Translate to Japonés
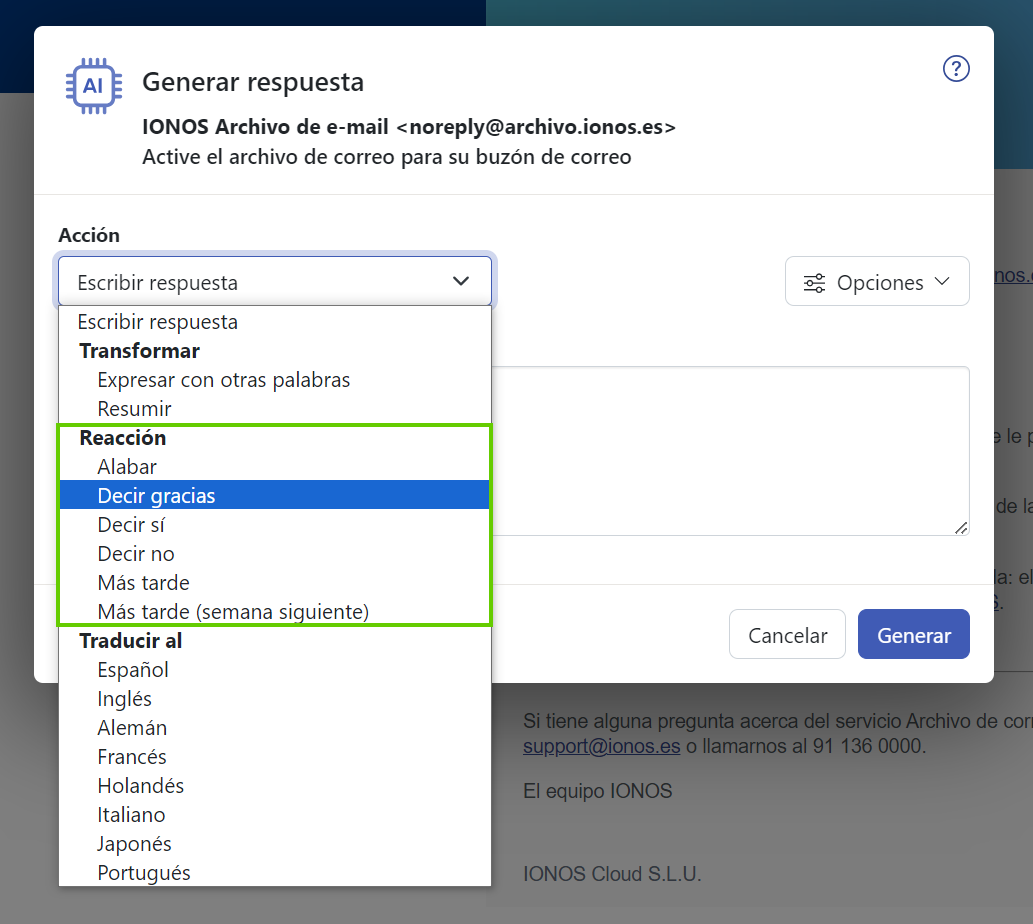The height and width of the screenshot is (924, 1033). (x=275, y=844)
